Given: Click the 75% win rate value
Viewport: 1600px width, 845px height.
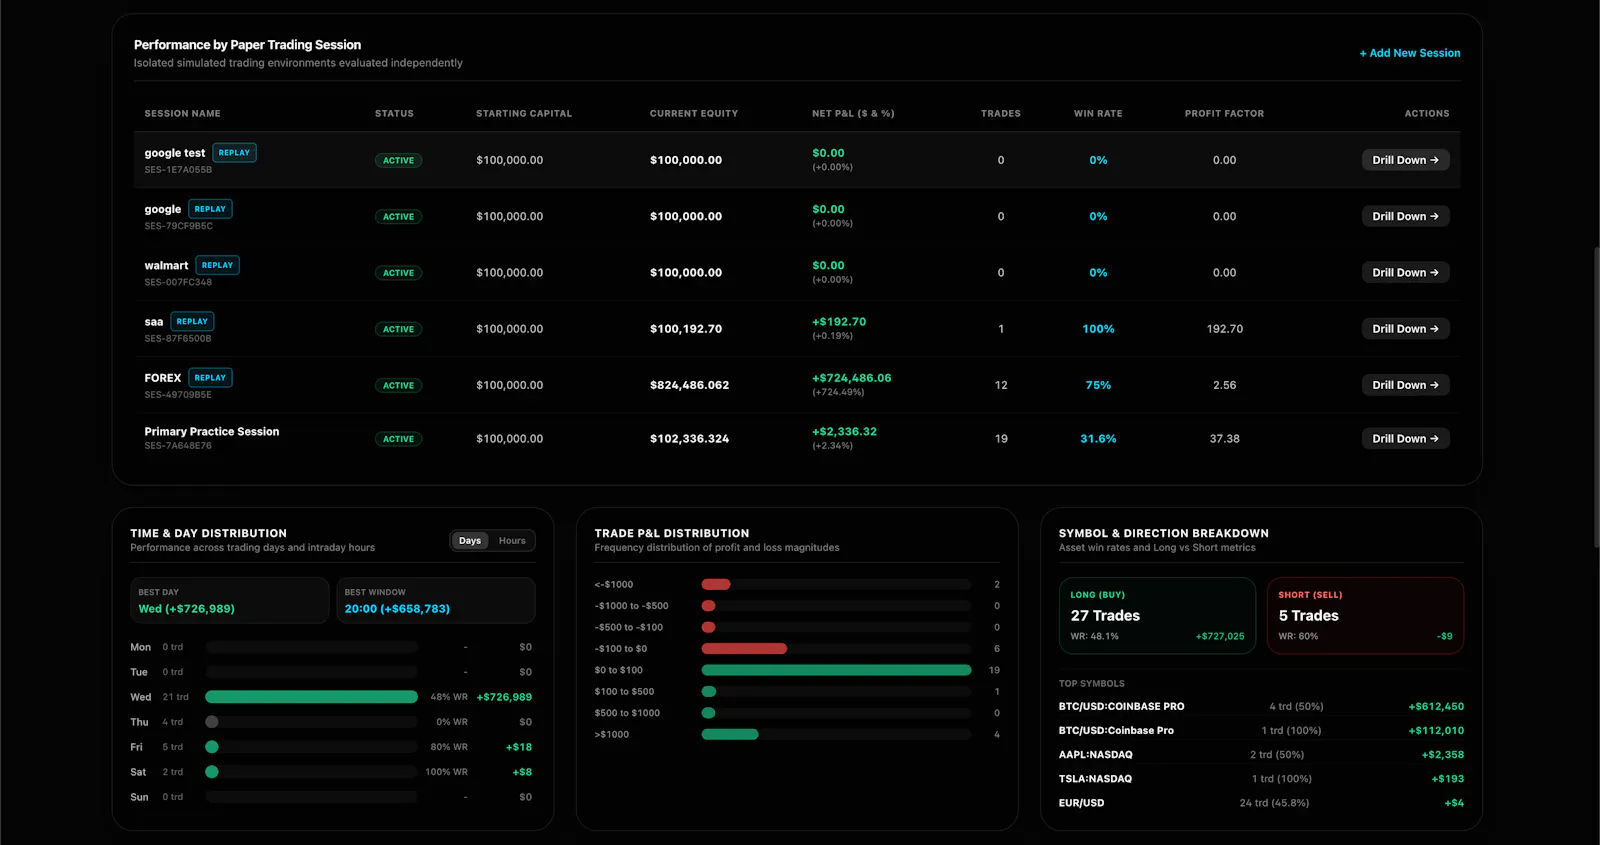Looking at the screenshot, I should click(x=1098, y=385).
